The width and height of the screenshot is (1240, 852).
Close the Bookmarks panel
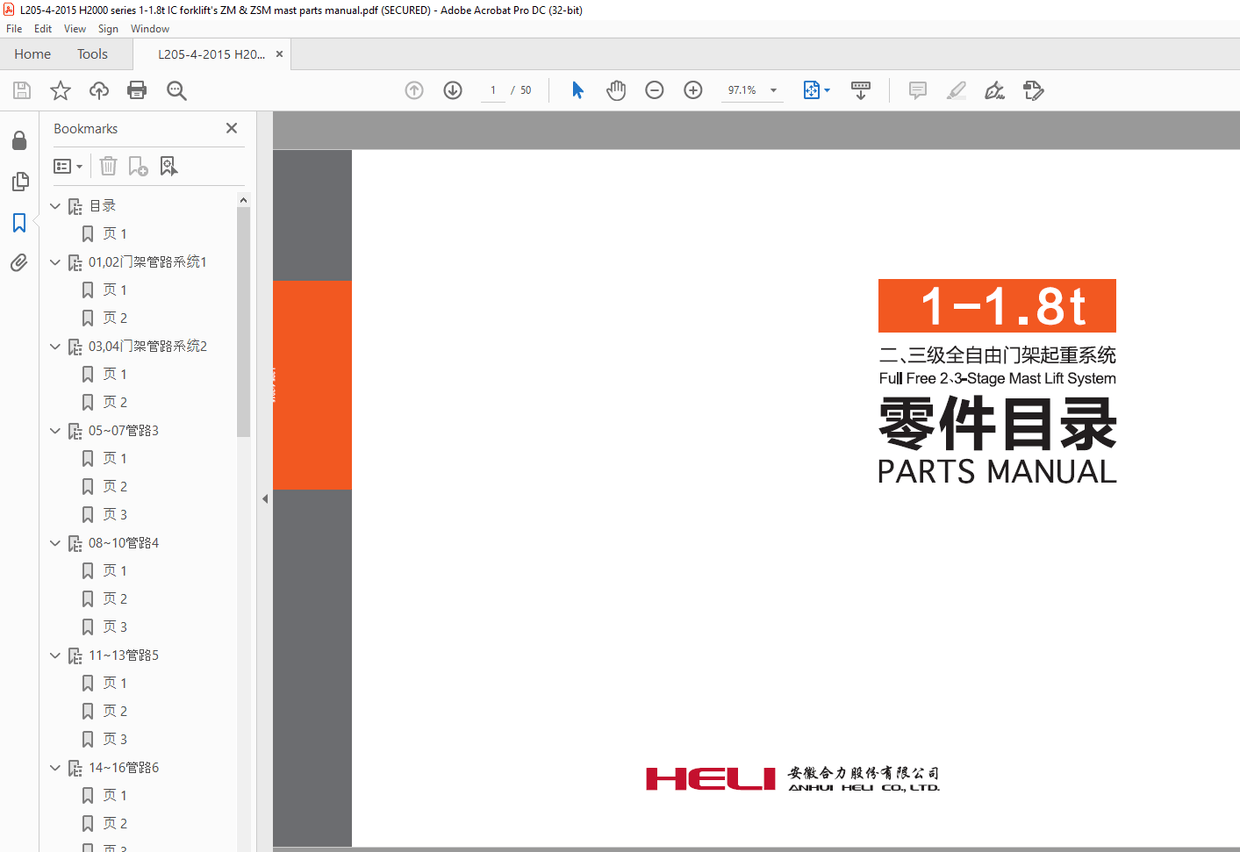pyautogui.click(x=232, y=128)
